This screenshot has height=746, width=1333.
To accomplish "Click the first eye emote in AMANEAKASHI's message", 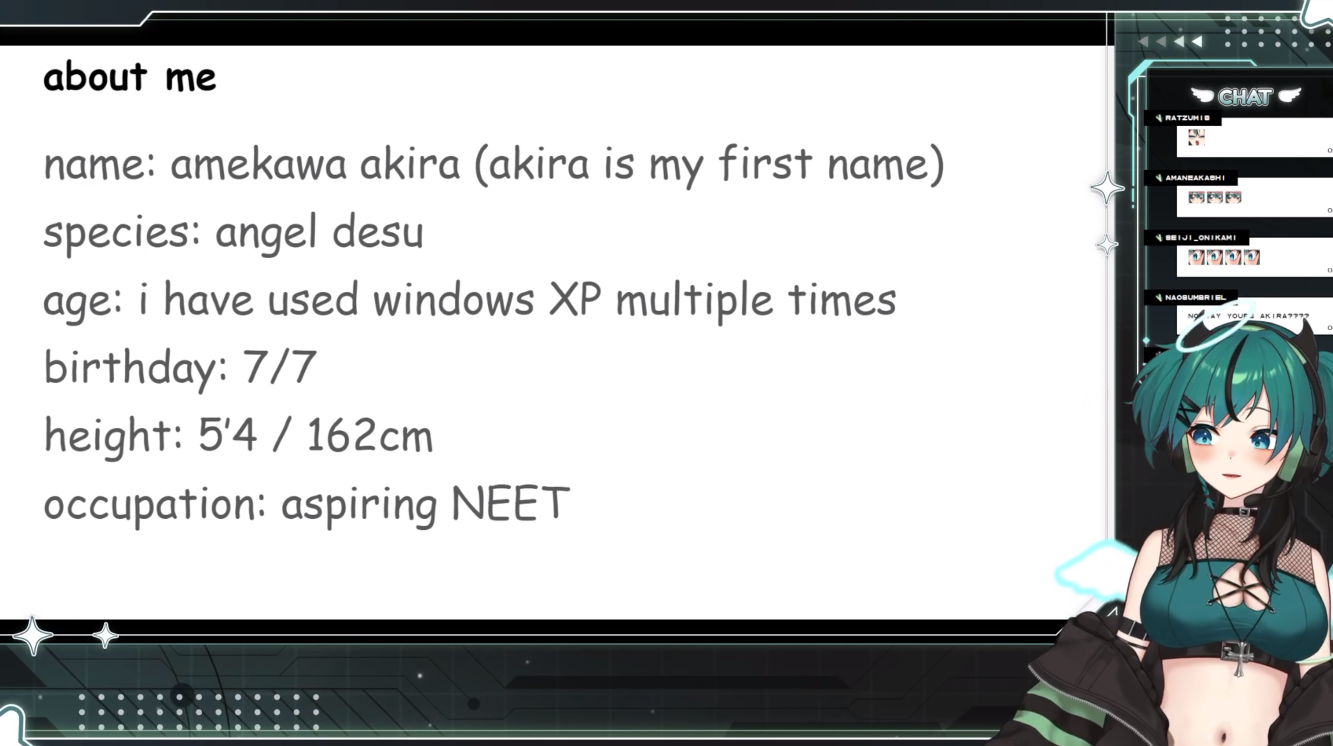I will [1196, 197].
